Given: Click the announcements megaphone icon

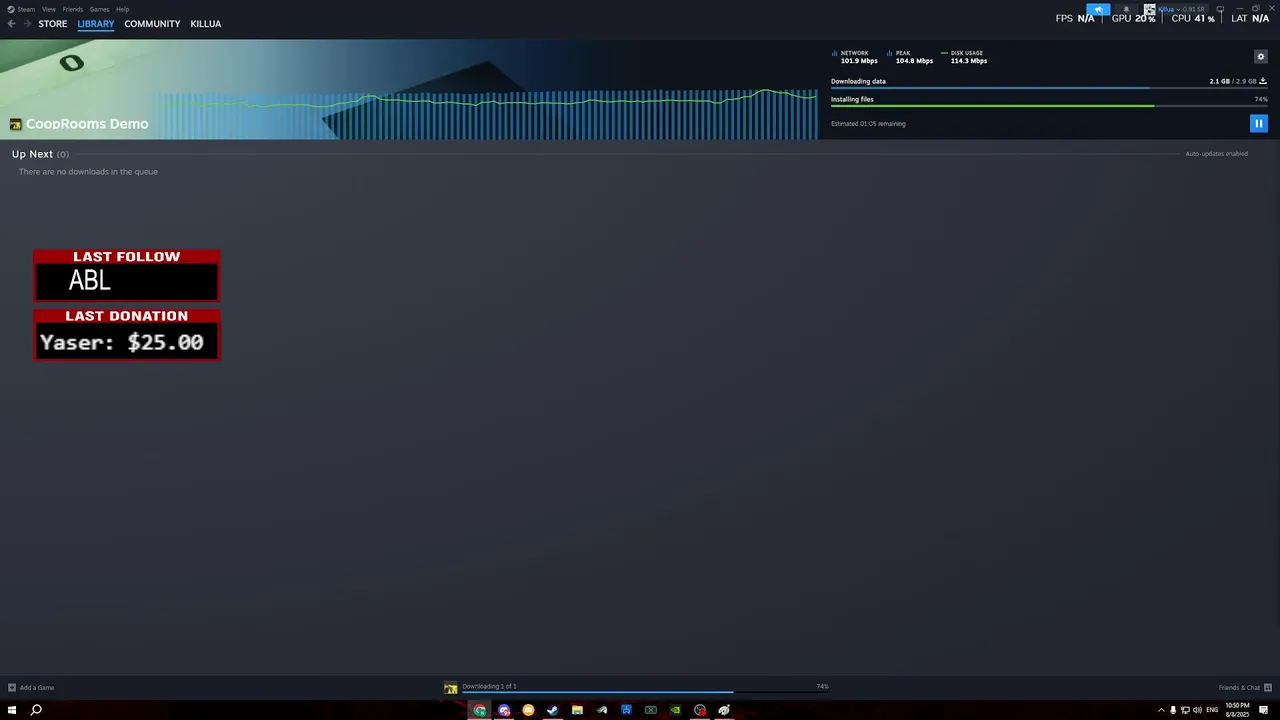Looking at the screenshot, I should (1098, 9).
